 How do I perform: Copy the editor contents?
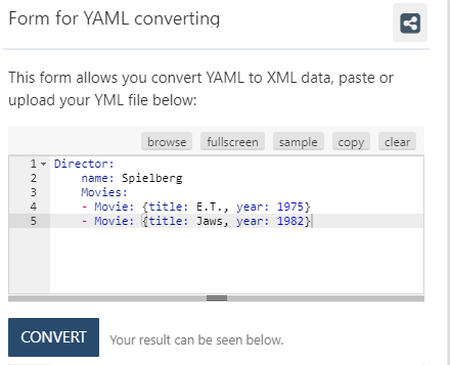click(351, 142)
